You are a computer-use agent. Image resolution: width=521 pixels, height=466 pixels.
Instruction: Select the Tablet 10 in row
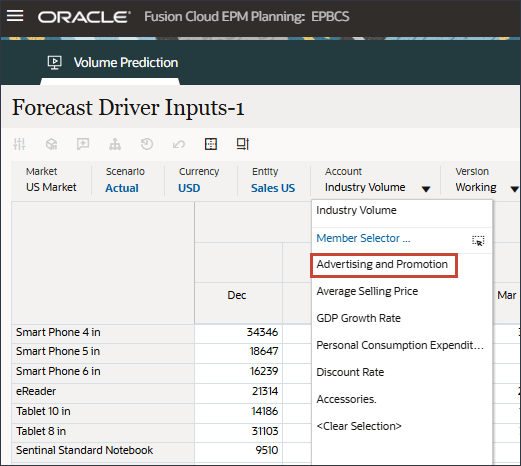pyautogui.click(x=103, y=413)
